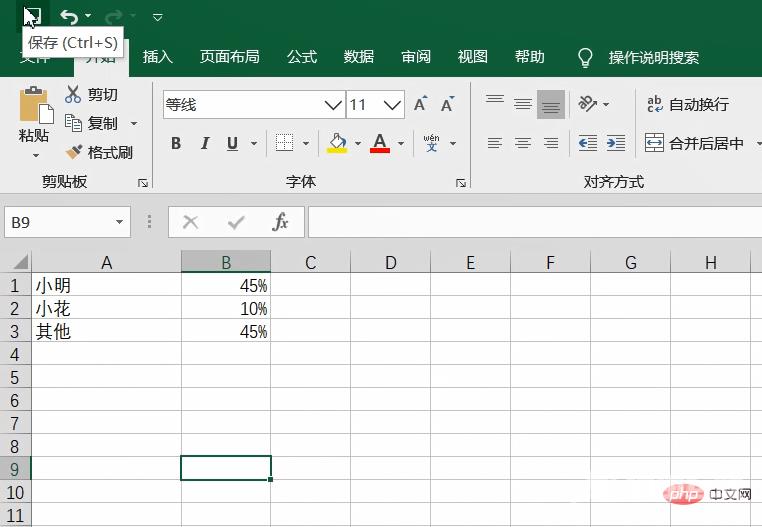This screenshot has width=762, height=527.
Task: Increase font size with larger A icon
Action: 421,104
